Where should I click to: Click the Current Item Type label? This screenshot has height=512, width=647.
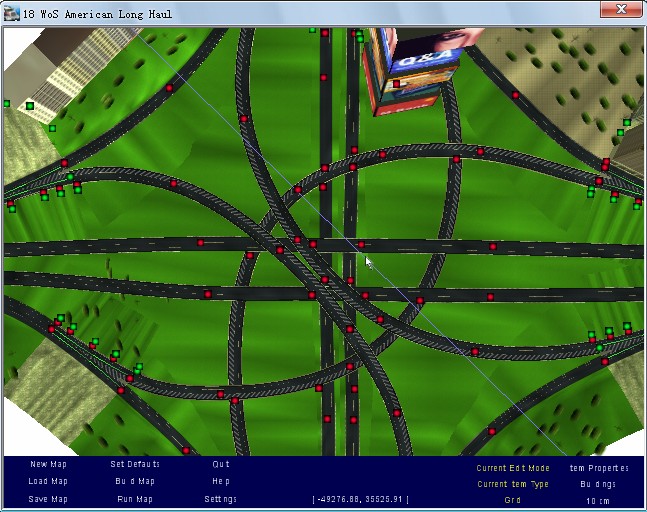pos(513,484)
